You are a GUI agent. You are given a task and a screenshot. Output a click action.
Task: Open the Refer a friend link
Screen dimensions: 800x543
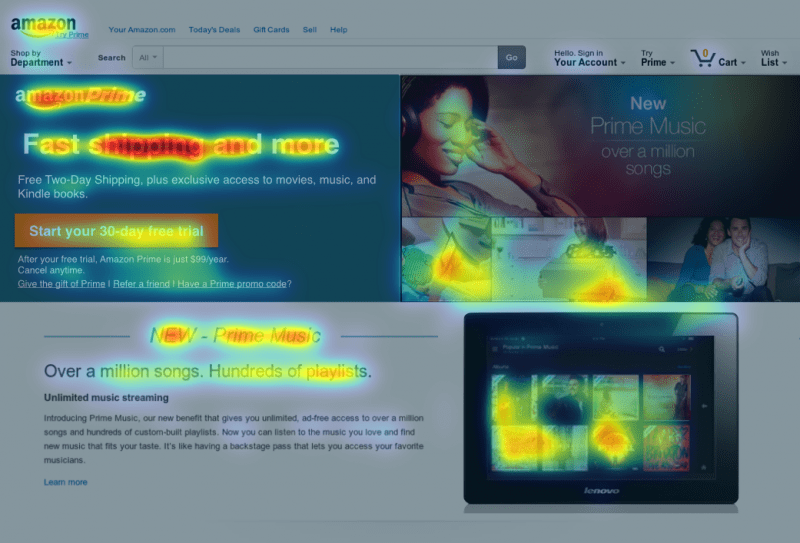tap(141, 284)
